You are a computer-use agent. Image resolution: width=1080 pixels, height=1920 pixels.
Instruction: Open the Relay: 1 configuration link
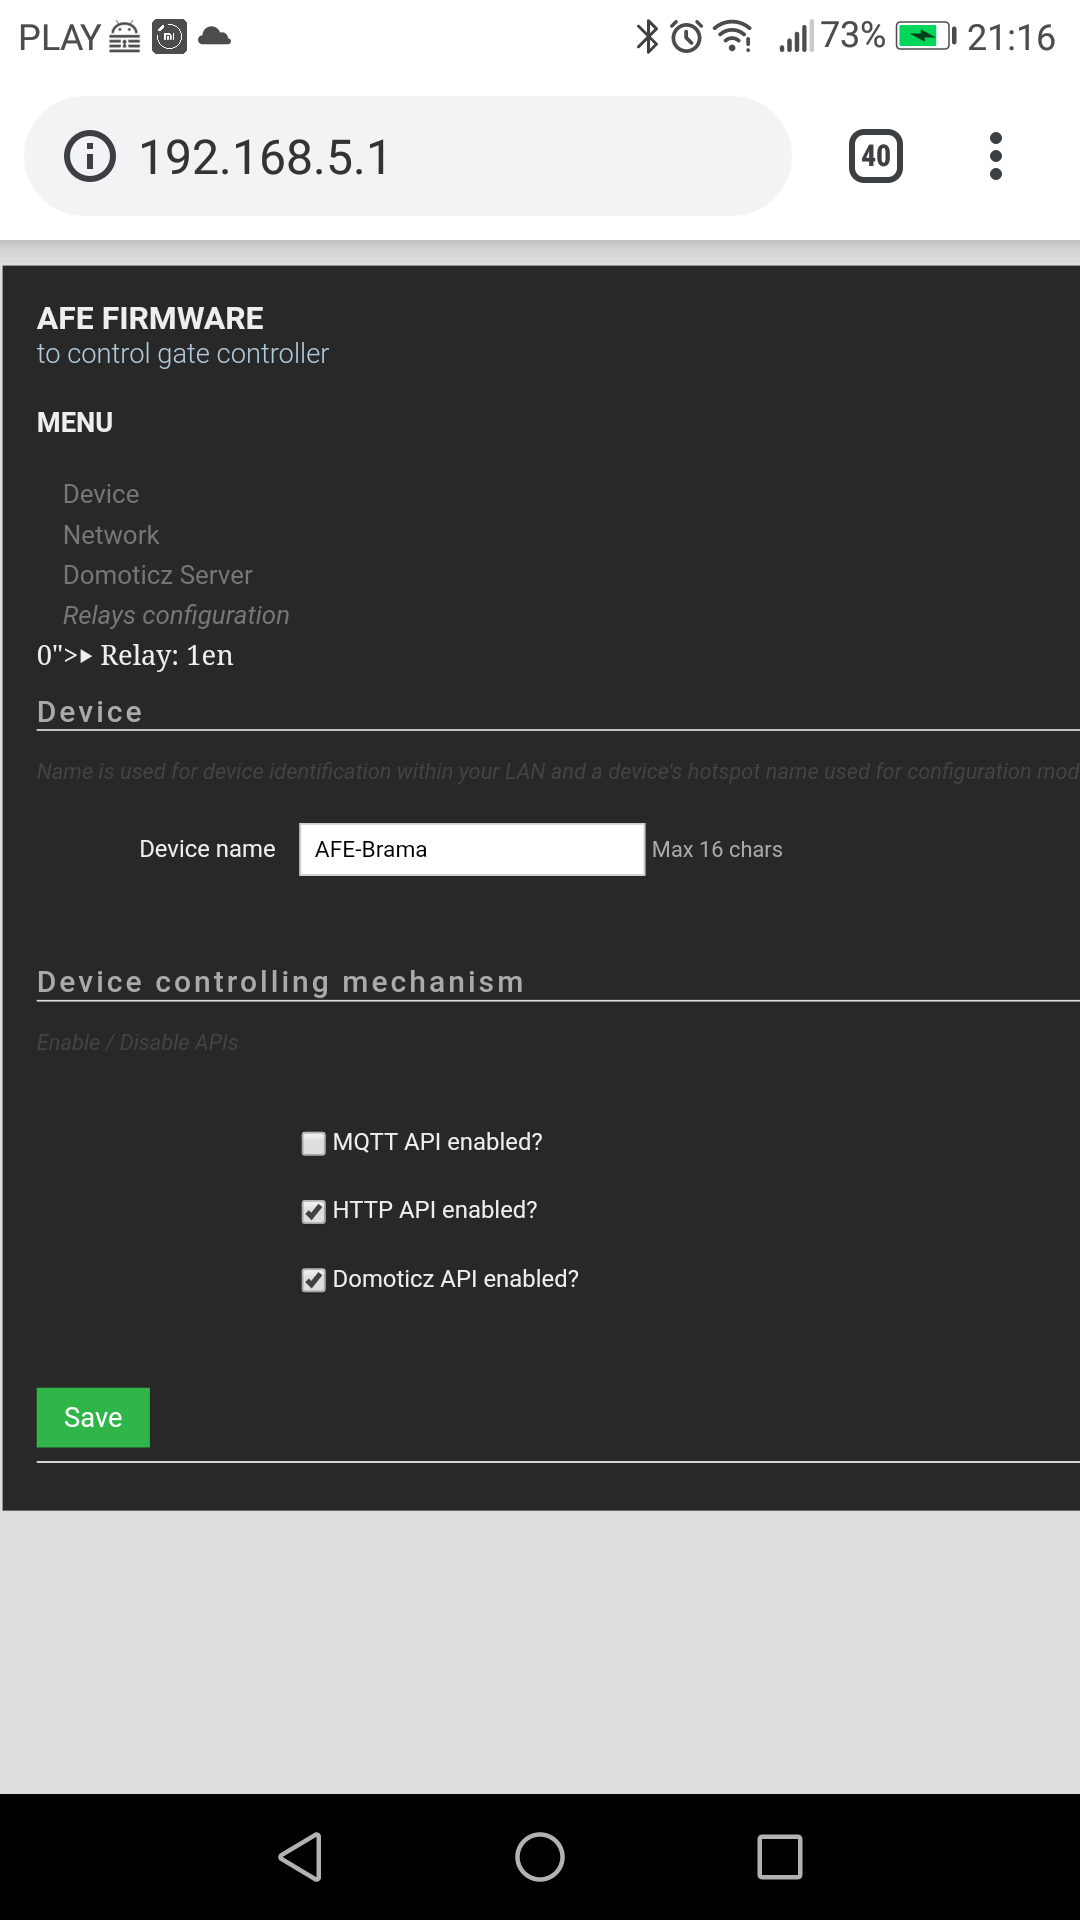[166, 655]
